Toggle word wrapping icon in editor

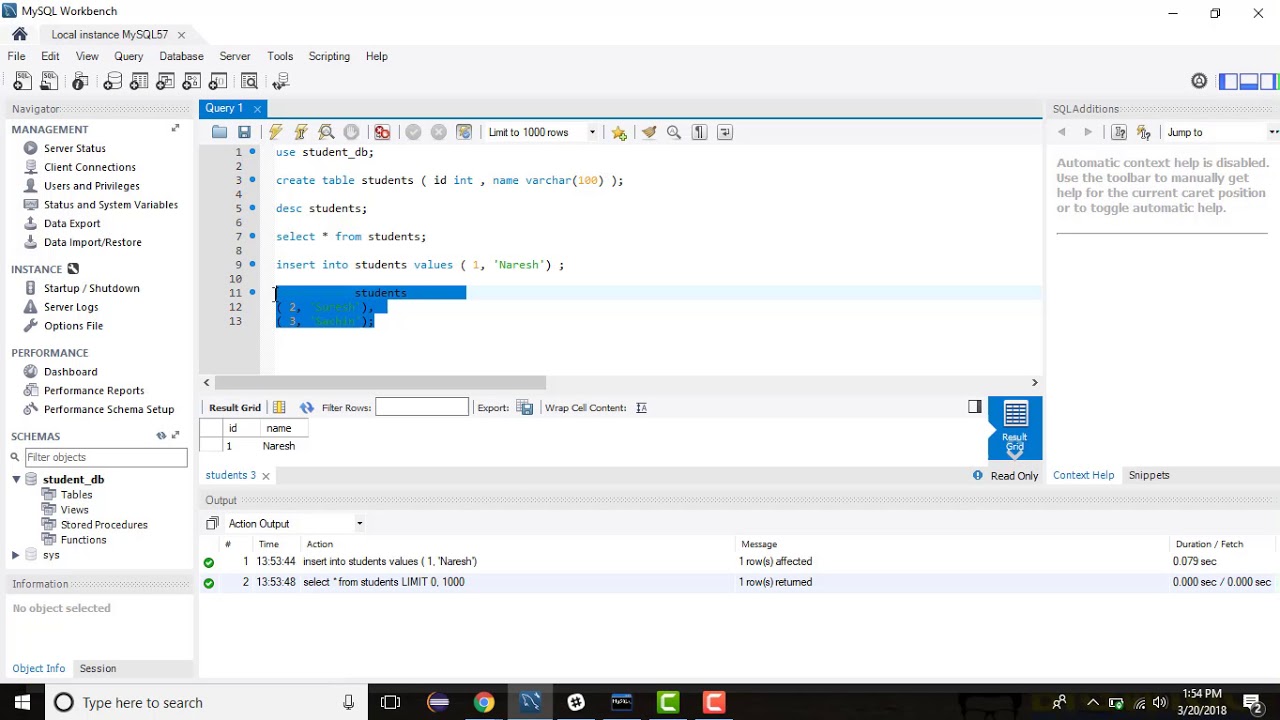click(725, 132)
